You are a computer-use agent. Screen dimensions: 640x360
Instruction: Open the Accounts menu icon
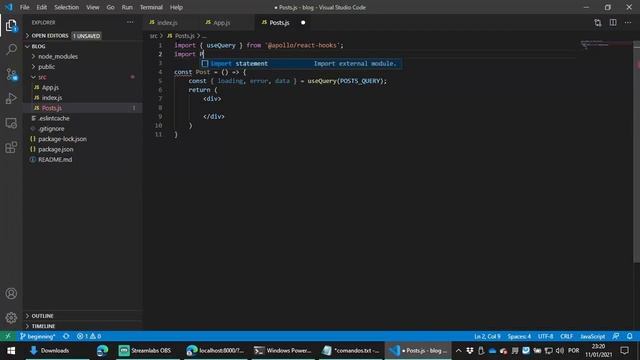(11, 293)
